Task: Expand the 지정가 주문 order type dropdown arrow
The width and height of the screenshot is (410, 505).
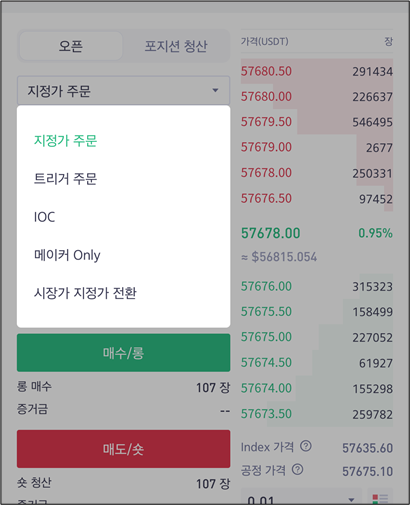Action: [215, 90]
